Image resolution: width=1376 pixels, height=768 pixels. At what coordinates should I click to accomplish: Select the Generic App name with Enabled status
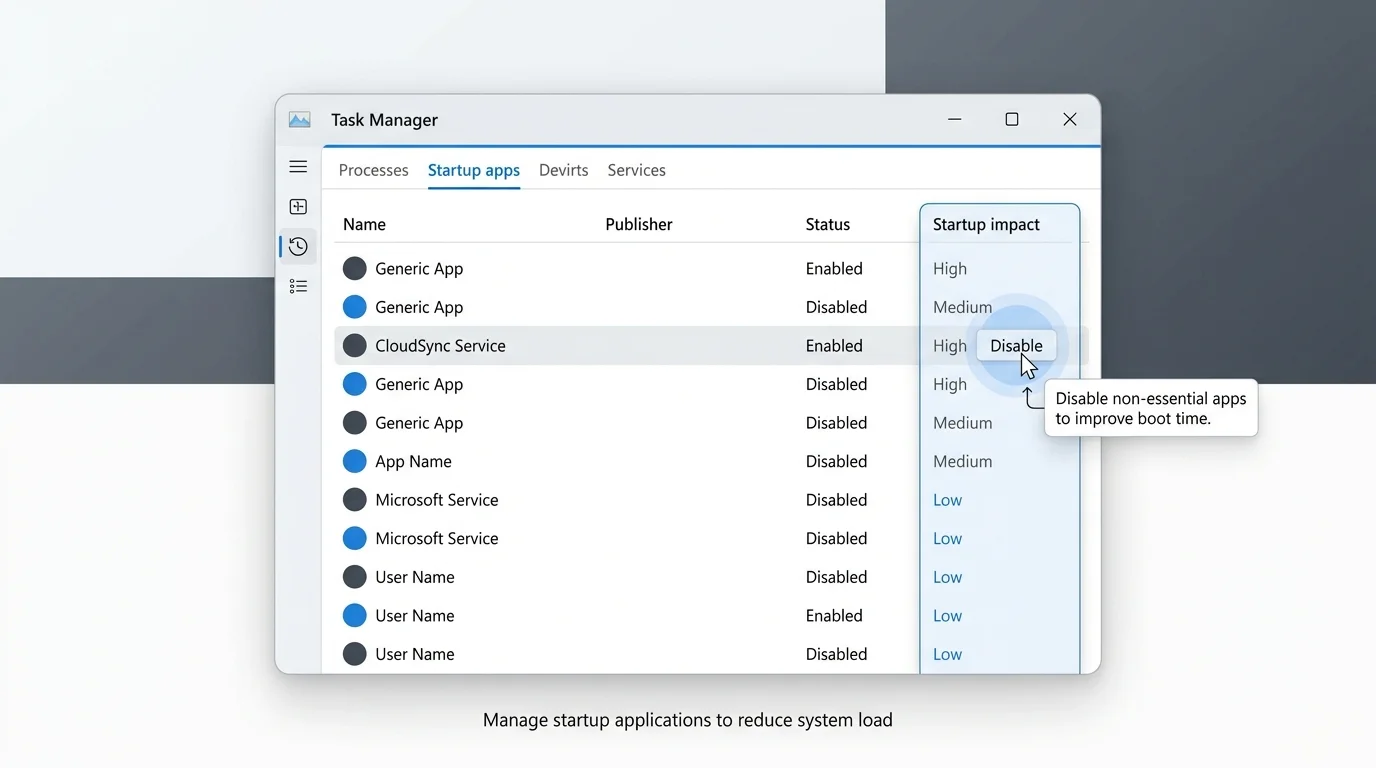tap(419, 269)
